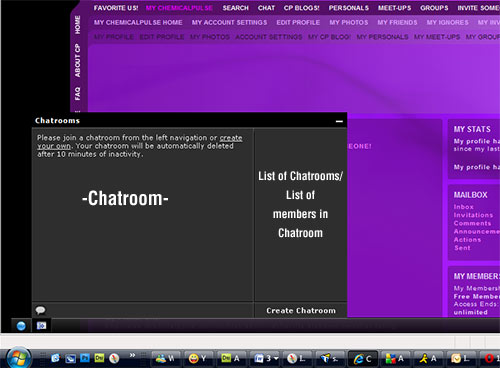Open Invitations in the Mailbox panel
Image resolution: width=500 pixels, height=368 pixels.
[473, 215]
